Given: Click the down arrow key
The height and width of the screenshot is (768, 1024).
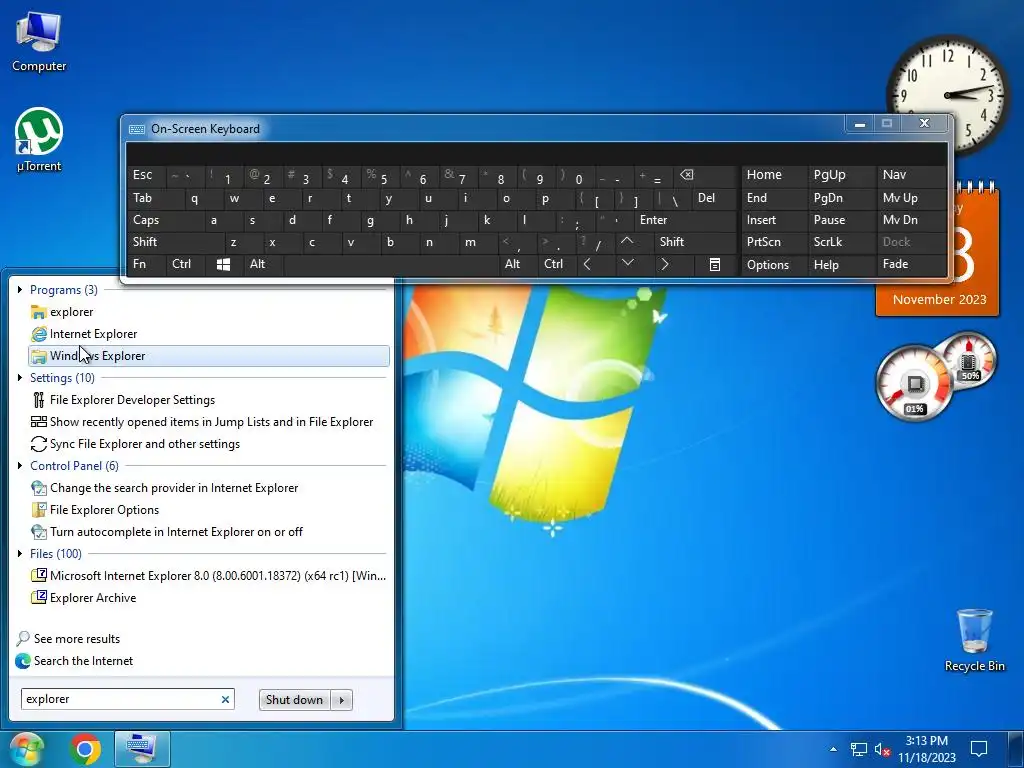Looking at the screenshot, I should pyautogui.click(x=628, y=264).
